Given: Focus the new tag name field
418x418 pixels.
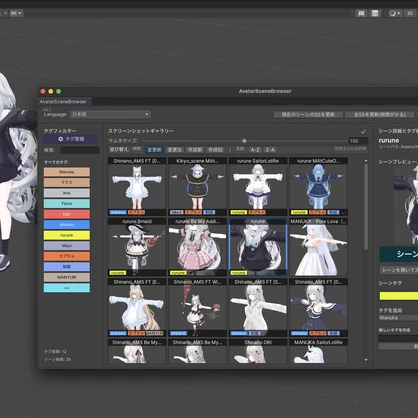Looking at the screenshot, I should tap(398, 339).
